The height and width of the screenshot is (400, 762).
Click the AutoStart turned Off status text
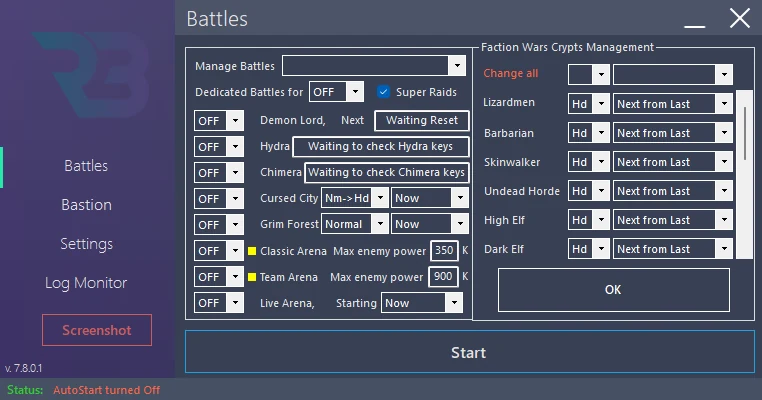(106, 390)
